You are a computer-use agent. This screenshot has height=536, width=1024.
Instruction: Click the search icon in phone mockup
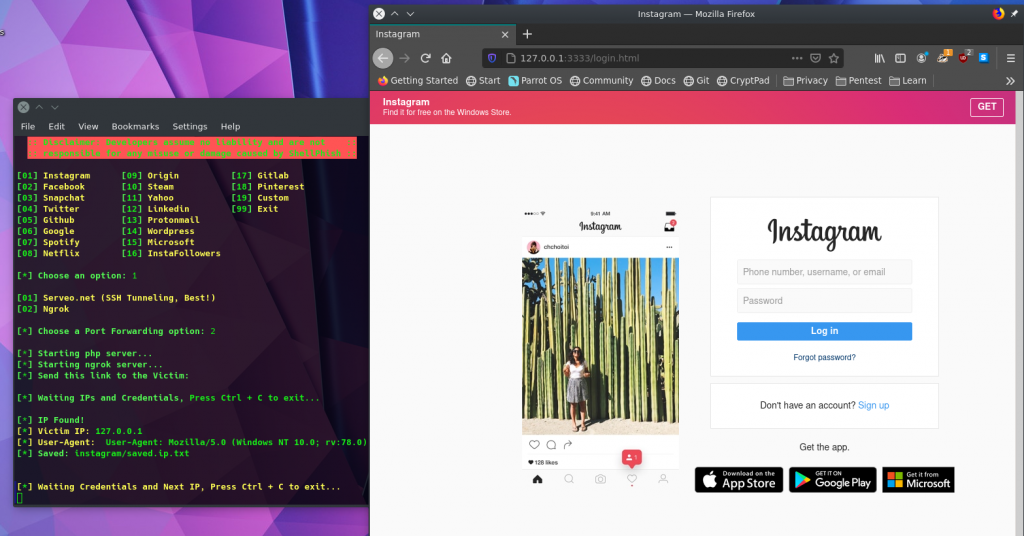[x=569, y=479]
